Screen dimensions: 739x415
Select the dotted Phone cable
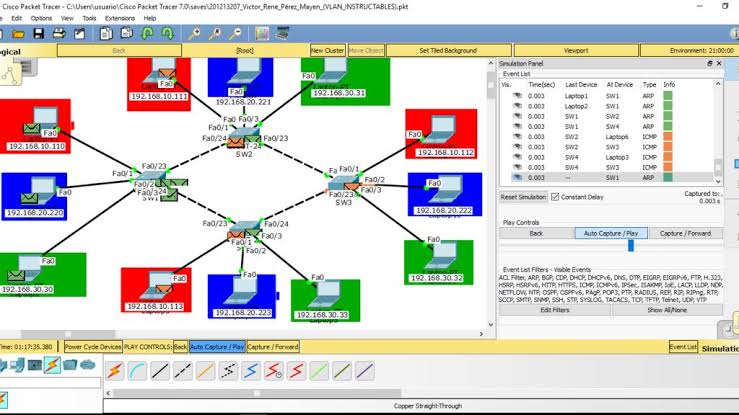pyautogui.click(x=228, y=371)
